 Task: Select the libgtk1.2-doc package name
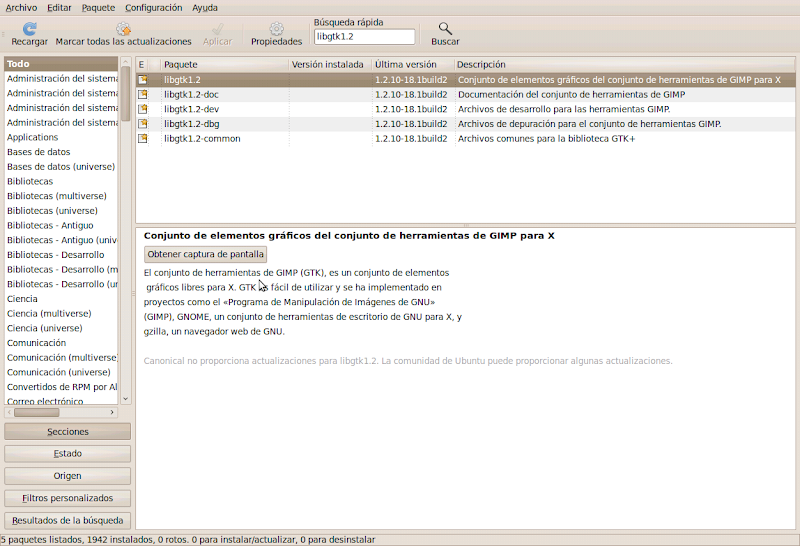[x=191, y=94]
